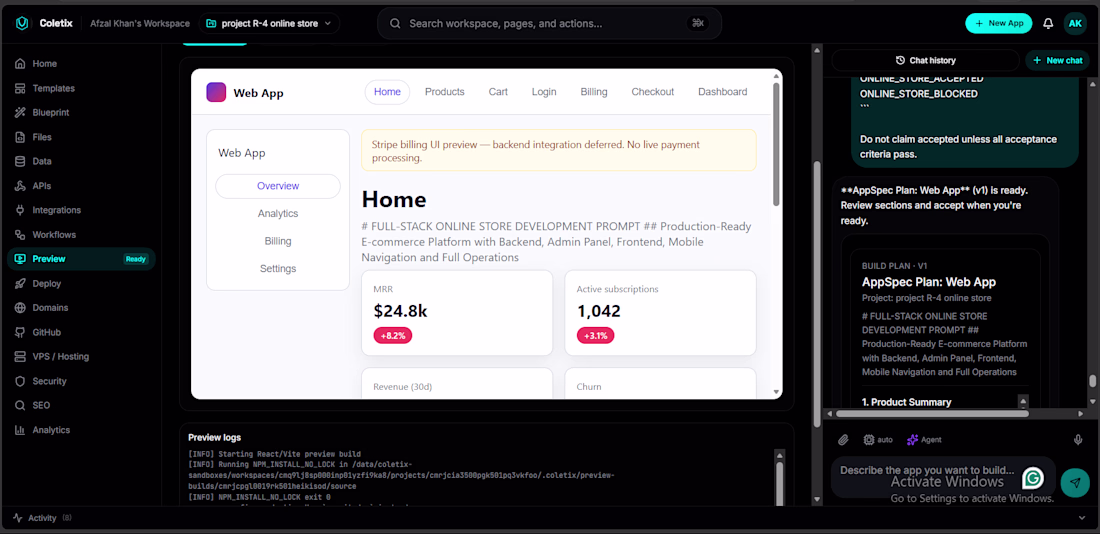This screenshot has width=1100, height=534.
Task: Open Blueprint wand icon in sidebar
Action: (x=20, y=112)
